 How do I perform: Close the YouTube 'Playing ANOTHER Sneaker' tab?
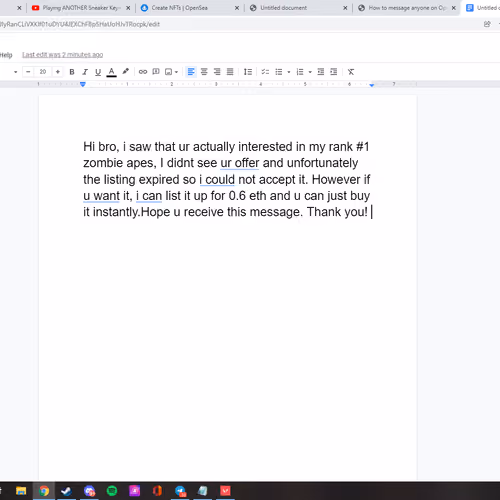[128, 8]
